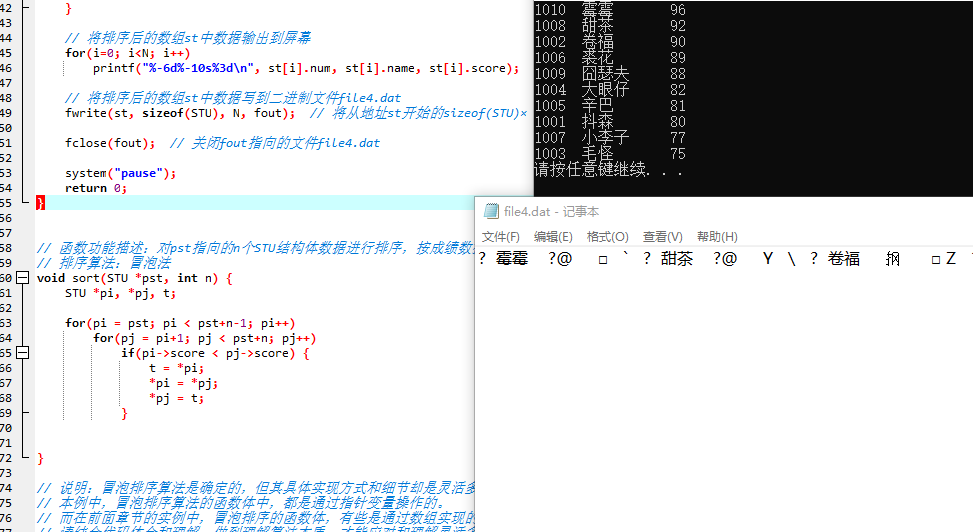This screenshot has height=532, width=973.
Task: Click the 请按任意键继续 prompt in console
Action: (x=609, y=169)
